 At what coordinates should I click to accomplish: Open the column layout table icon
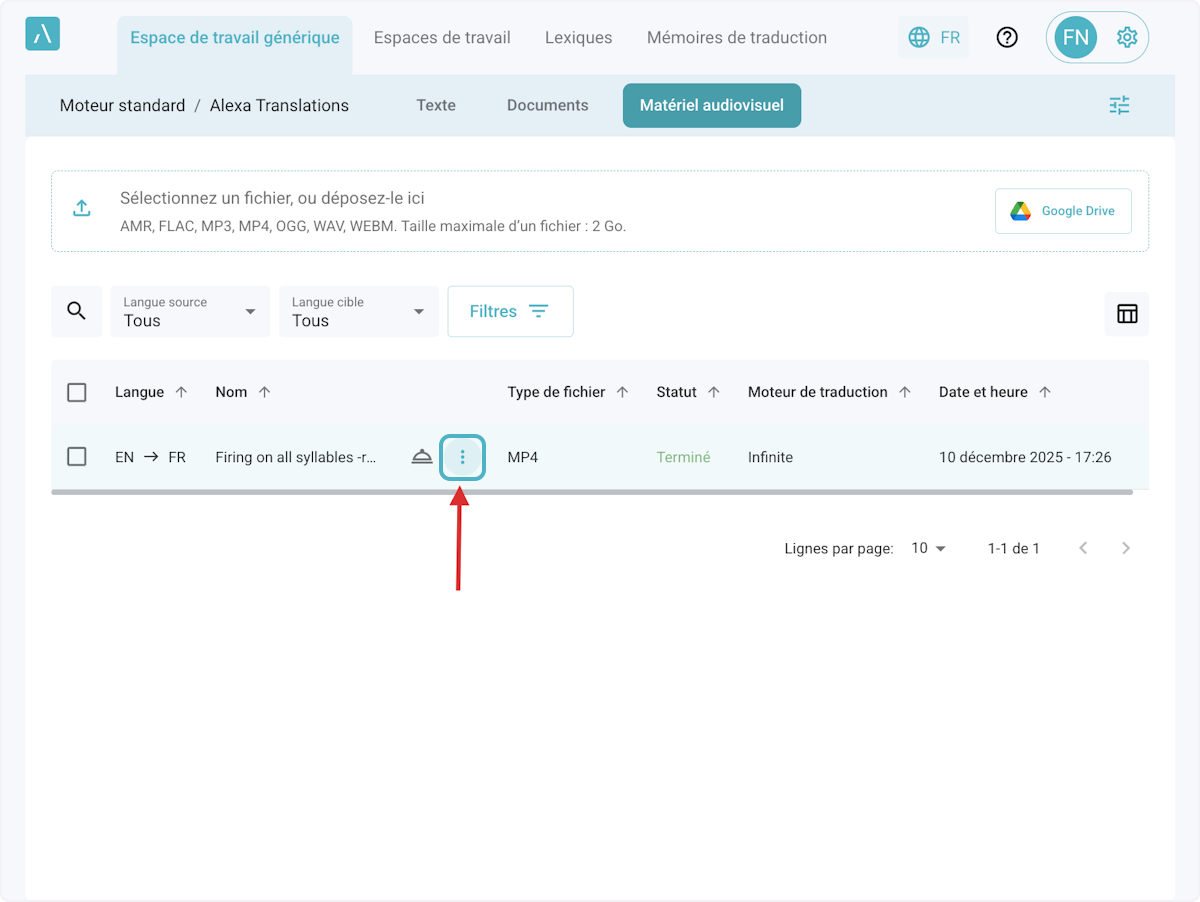[x=1127, y=313]
